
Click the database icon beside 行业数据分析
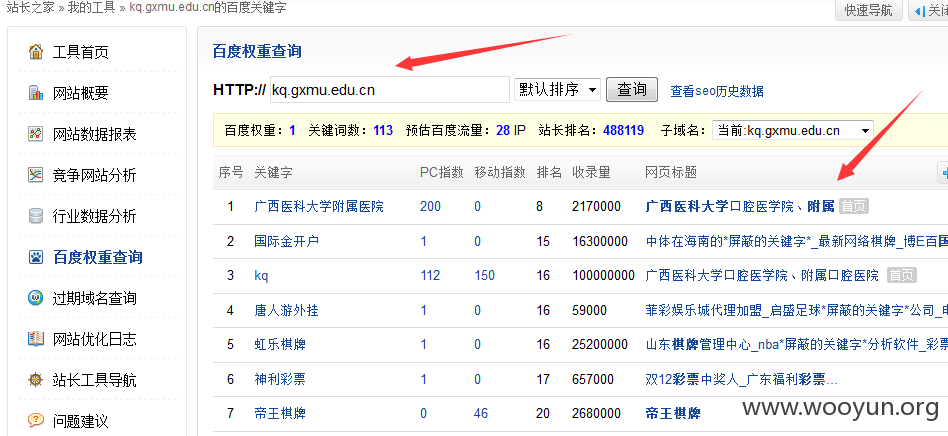coord(36,216)
